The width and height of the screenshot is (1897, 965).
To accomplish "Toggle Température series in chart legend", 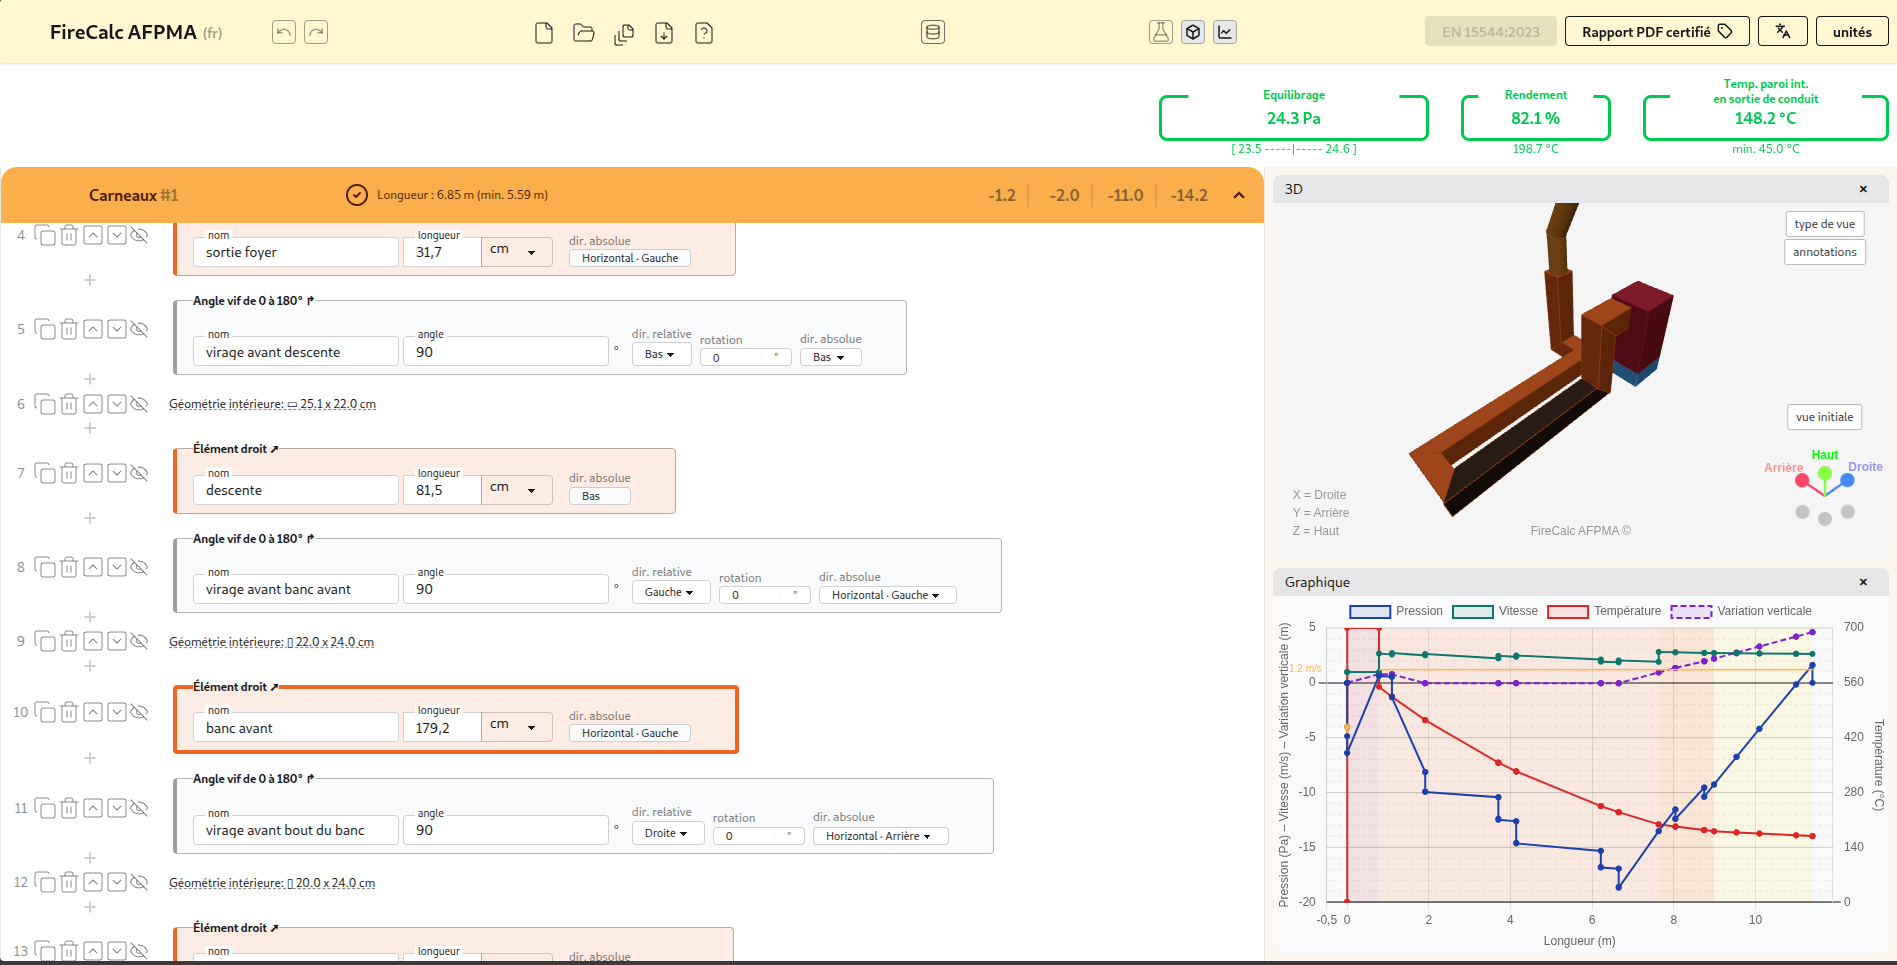I will pos(1604,611).
